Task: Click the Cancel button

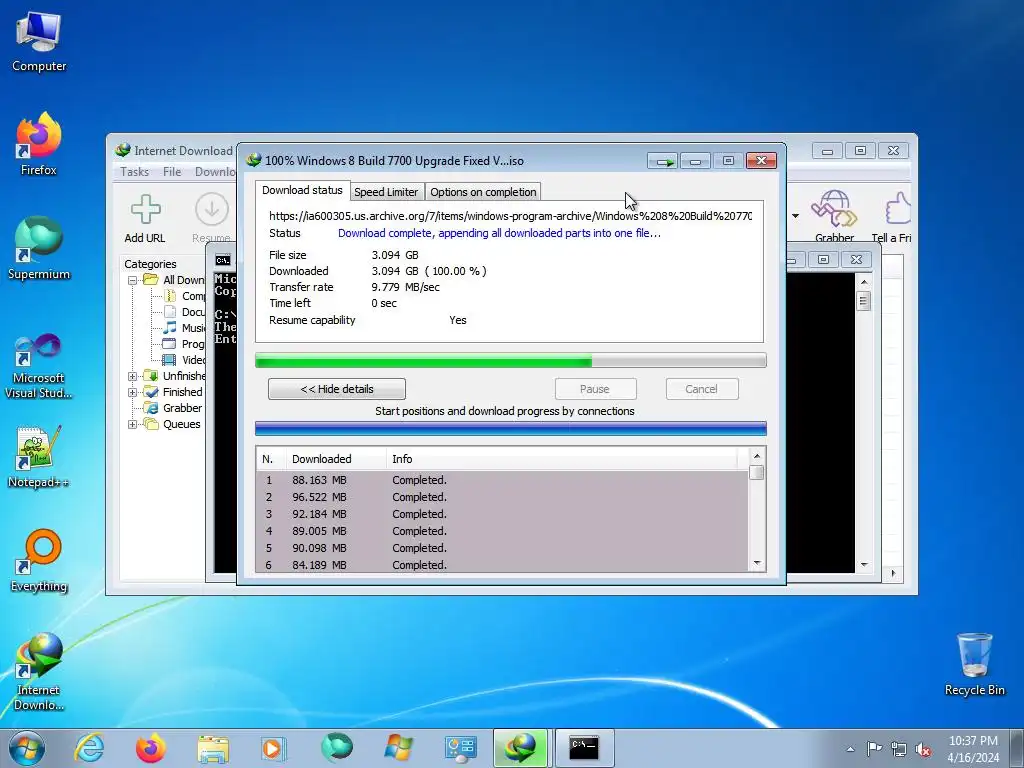Action: point(702,389)
